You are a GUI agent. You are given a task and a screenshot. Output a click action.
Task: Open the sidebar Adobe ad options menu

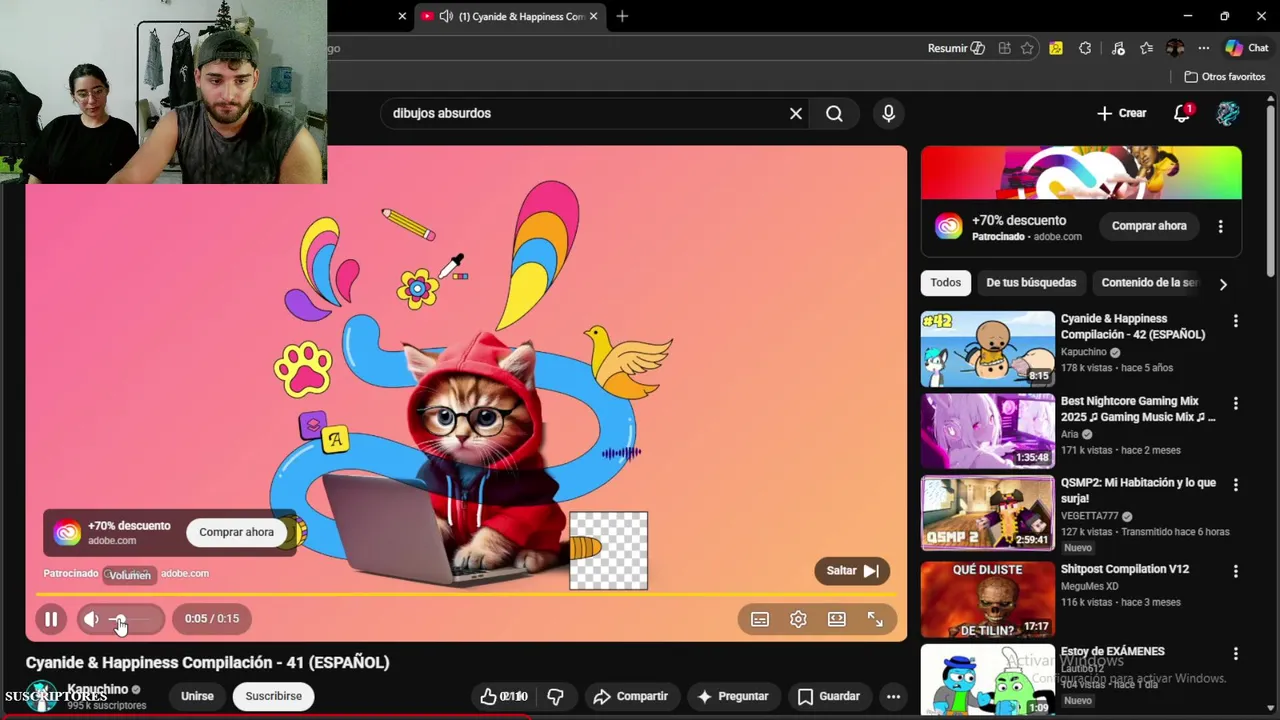pos(1220,227)
